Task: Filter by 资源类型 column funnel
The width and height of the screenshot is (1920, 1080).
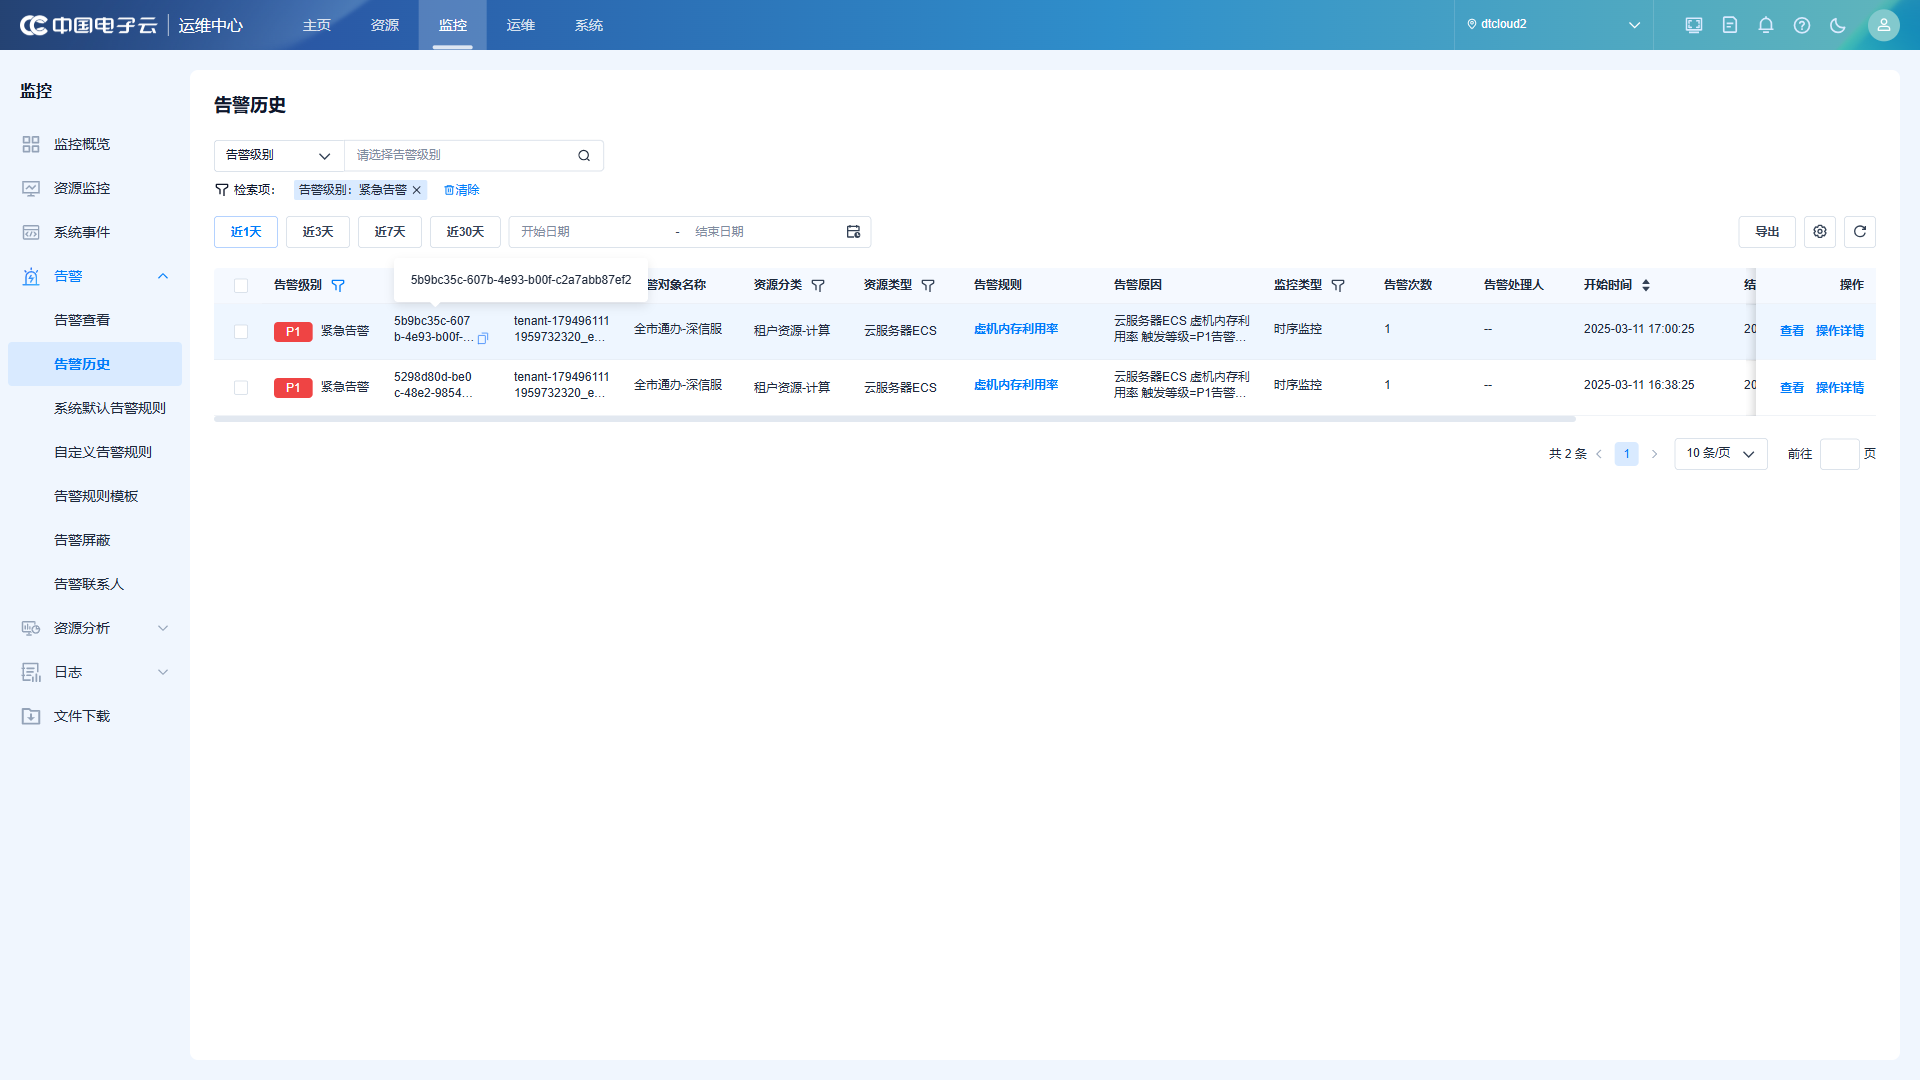Action: pyautogui.click(x=927, y=286)
